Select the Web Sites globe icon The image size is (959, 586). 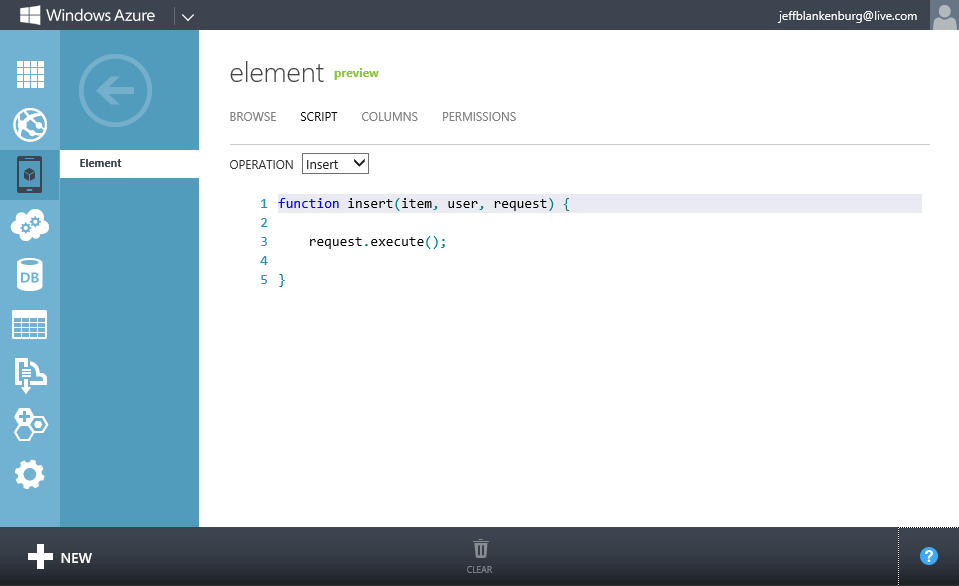pos(30,125)
